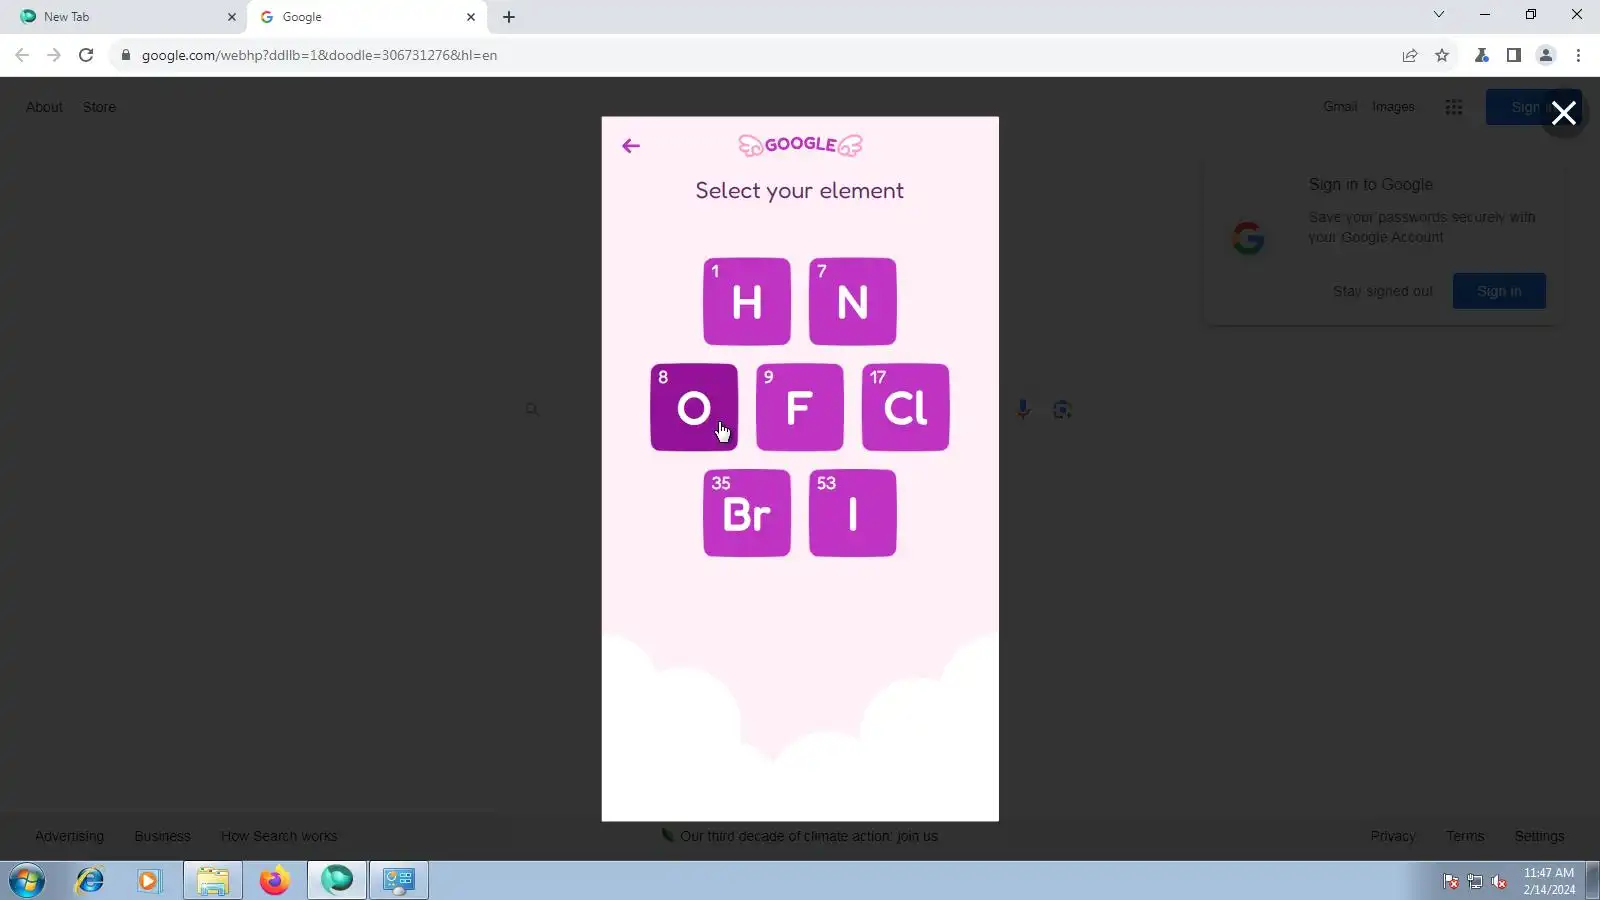Image resolution: width=1600 pixels, height=900 pixels.
Task: Open the clock showing 11:47 AM
Action: [1549, 881]
